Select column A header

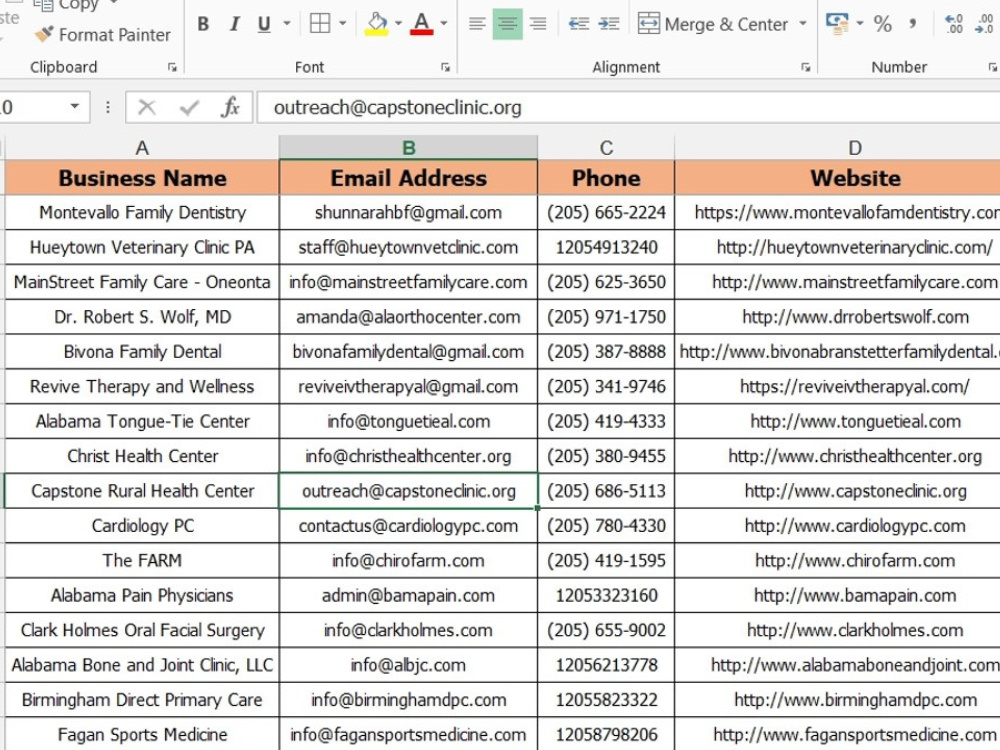142,147
